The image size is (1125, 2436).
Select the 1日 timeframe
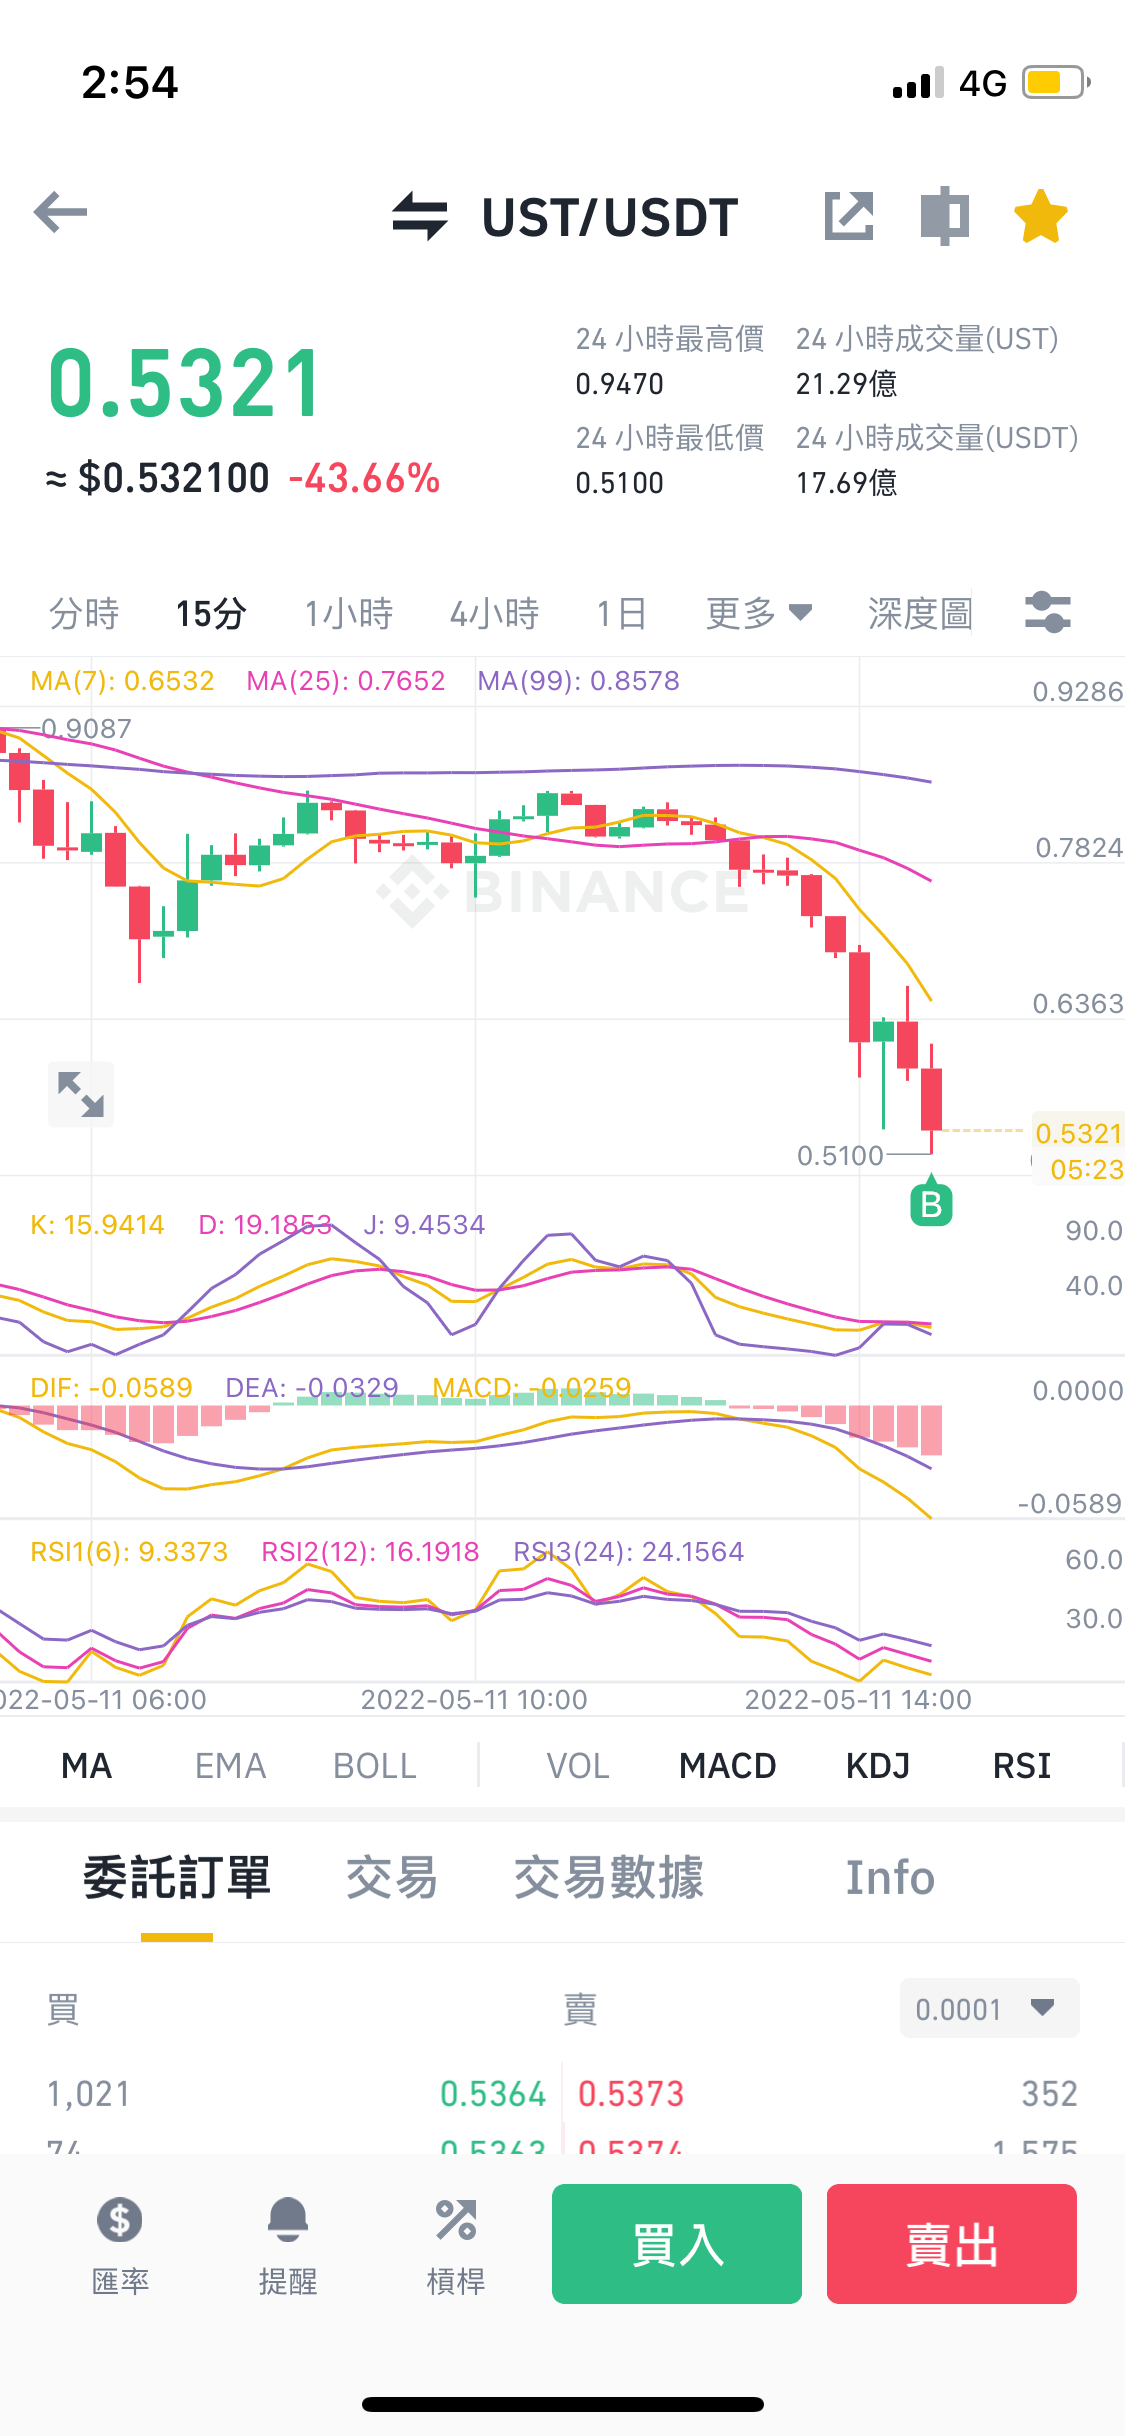(x=621, y=613)
